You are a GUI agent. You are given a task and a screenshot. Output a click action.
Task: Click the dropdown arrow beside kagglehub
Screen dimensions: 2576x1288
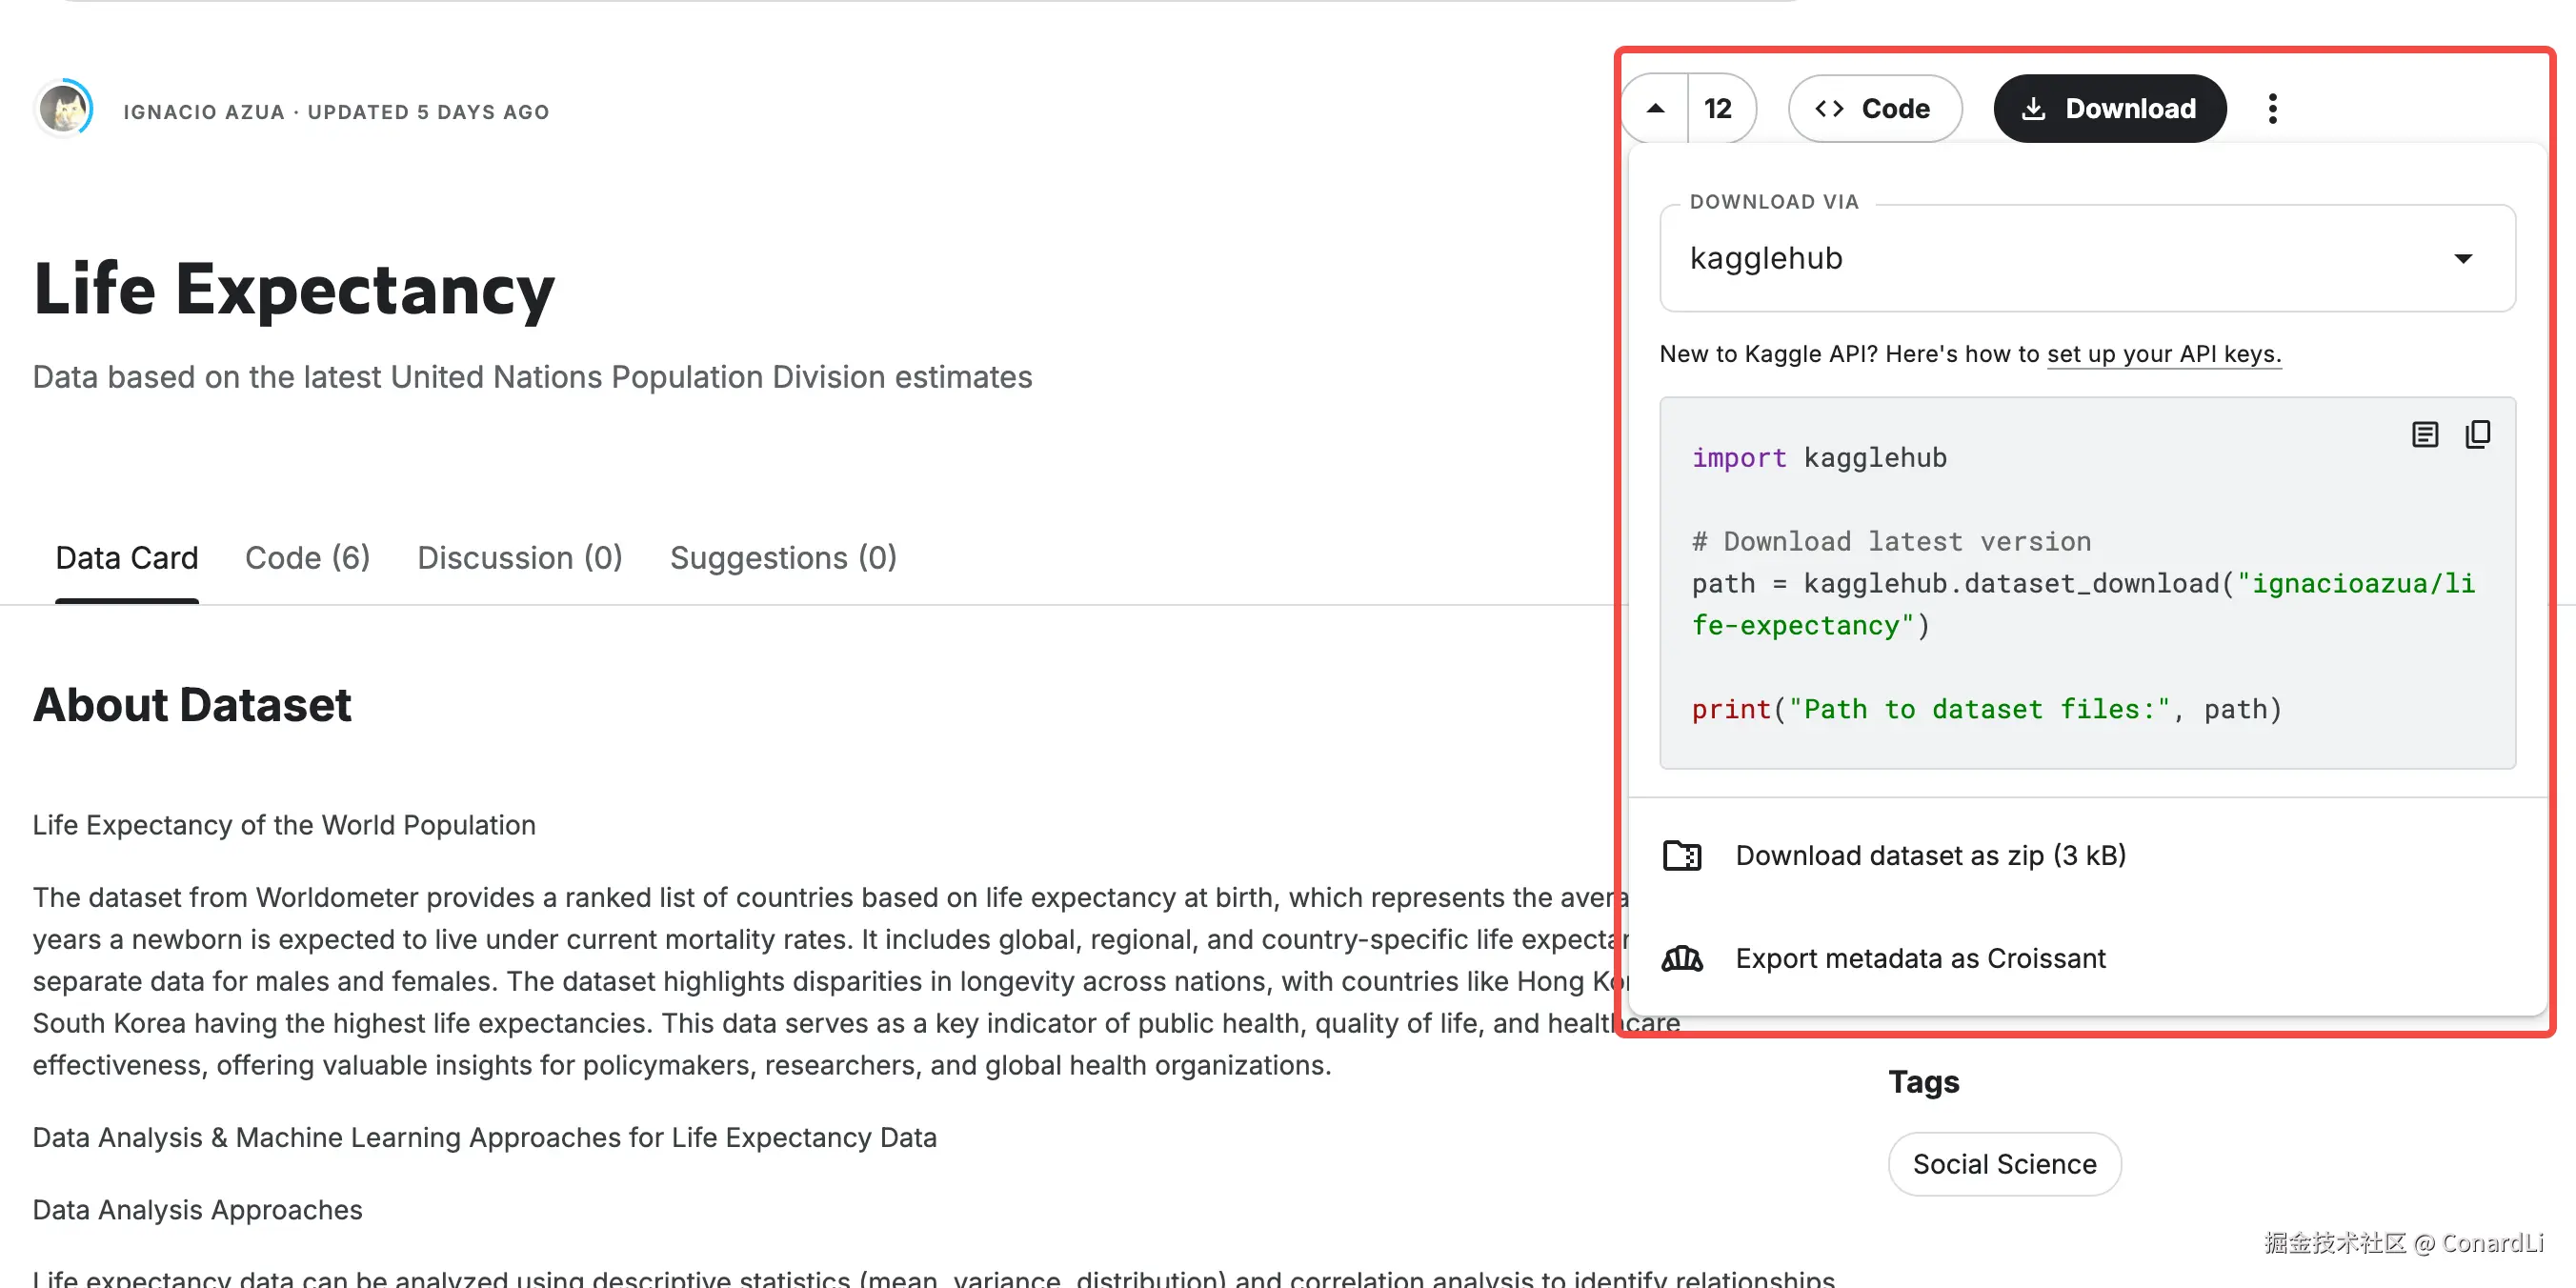(2463, 259)
